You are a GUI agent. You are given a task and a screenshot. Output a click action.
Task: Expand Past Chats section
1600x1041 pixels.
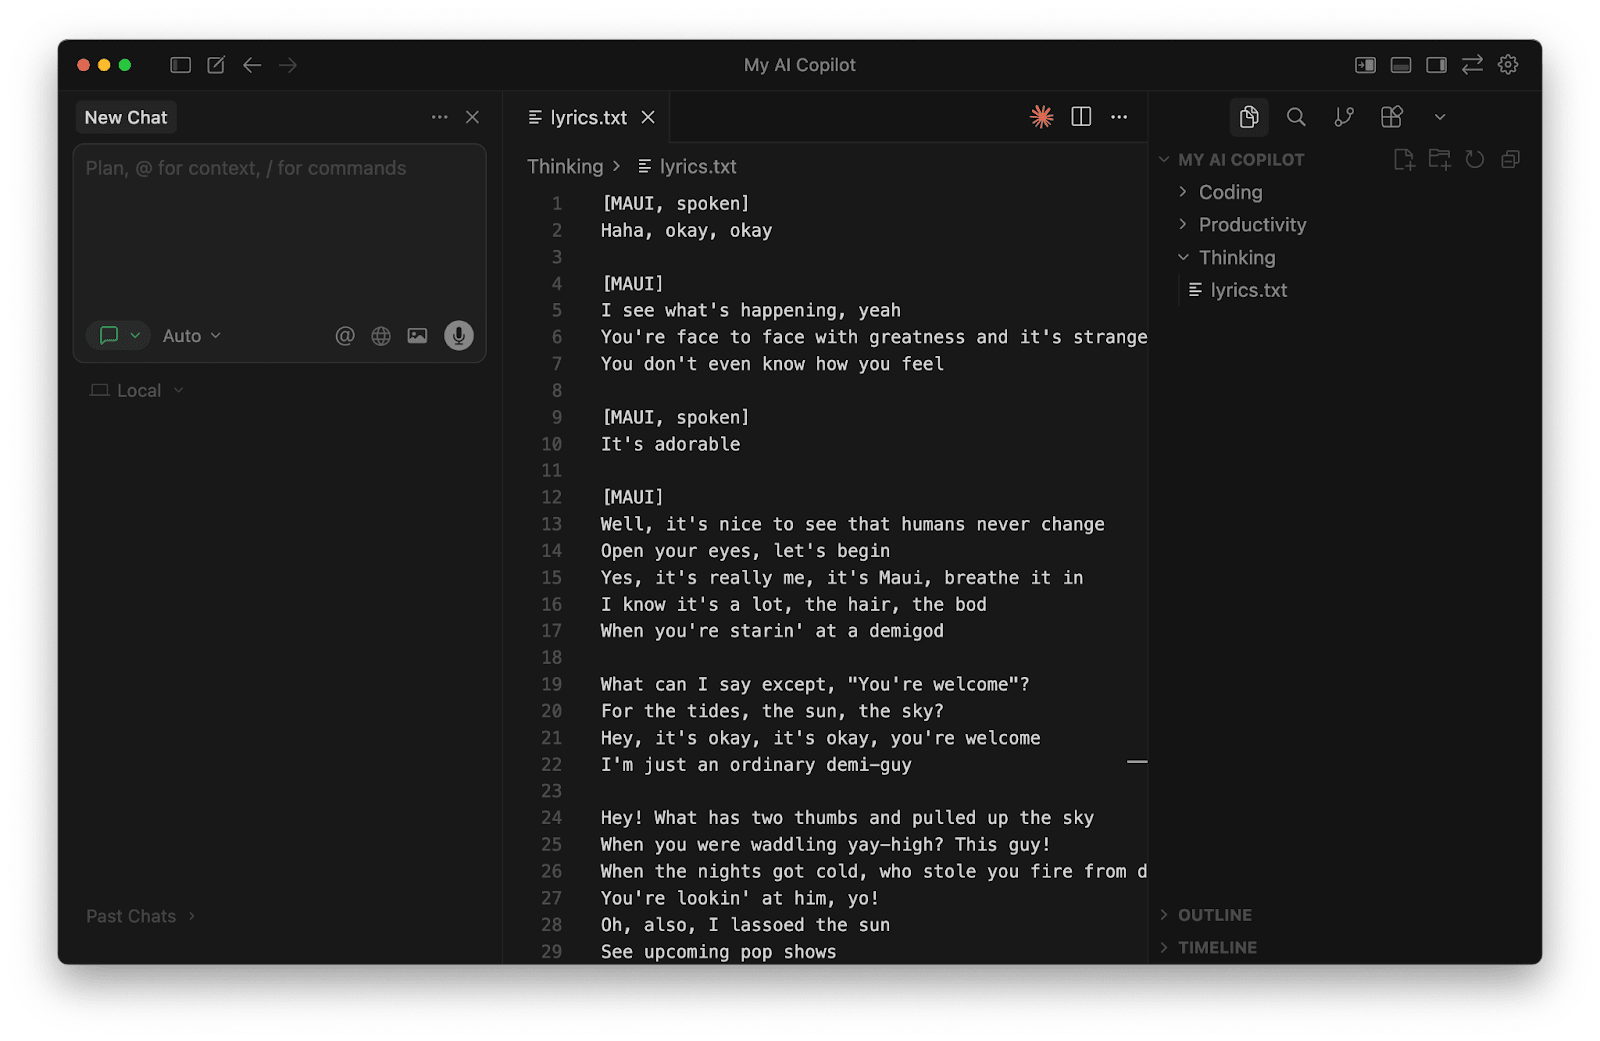(140, 916)
